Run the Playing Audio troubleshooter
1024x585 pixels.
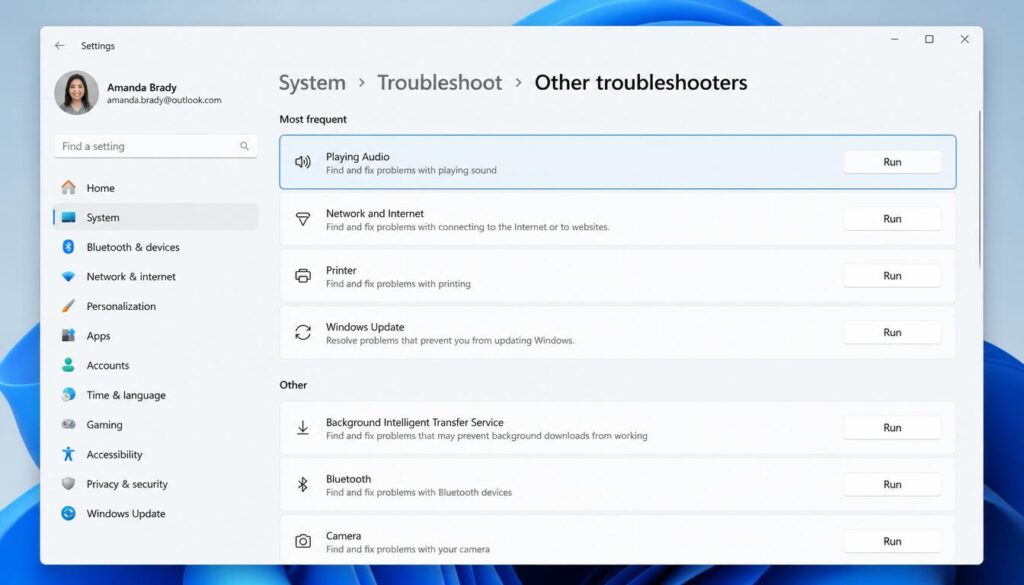point(892,162)
